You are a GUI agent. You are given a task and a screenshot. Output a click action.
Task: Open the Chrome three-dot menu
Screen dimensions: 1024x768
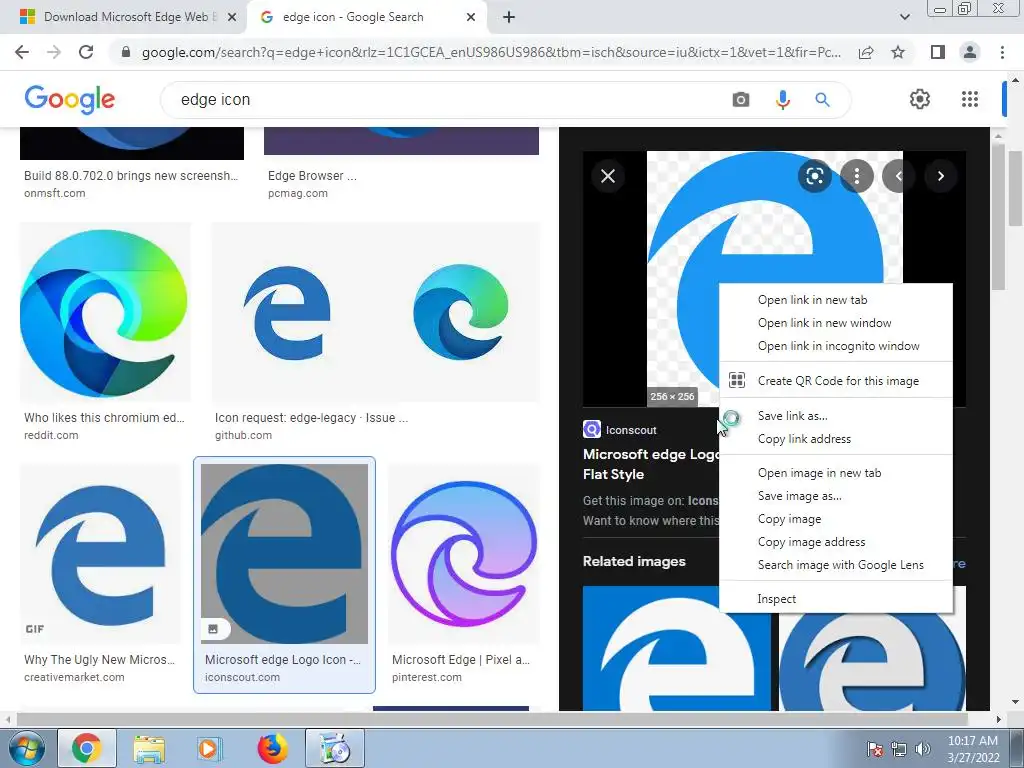[1002, 52]
